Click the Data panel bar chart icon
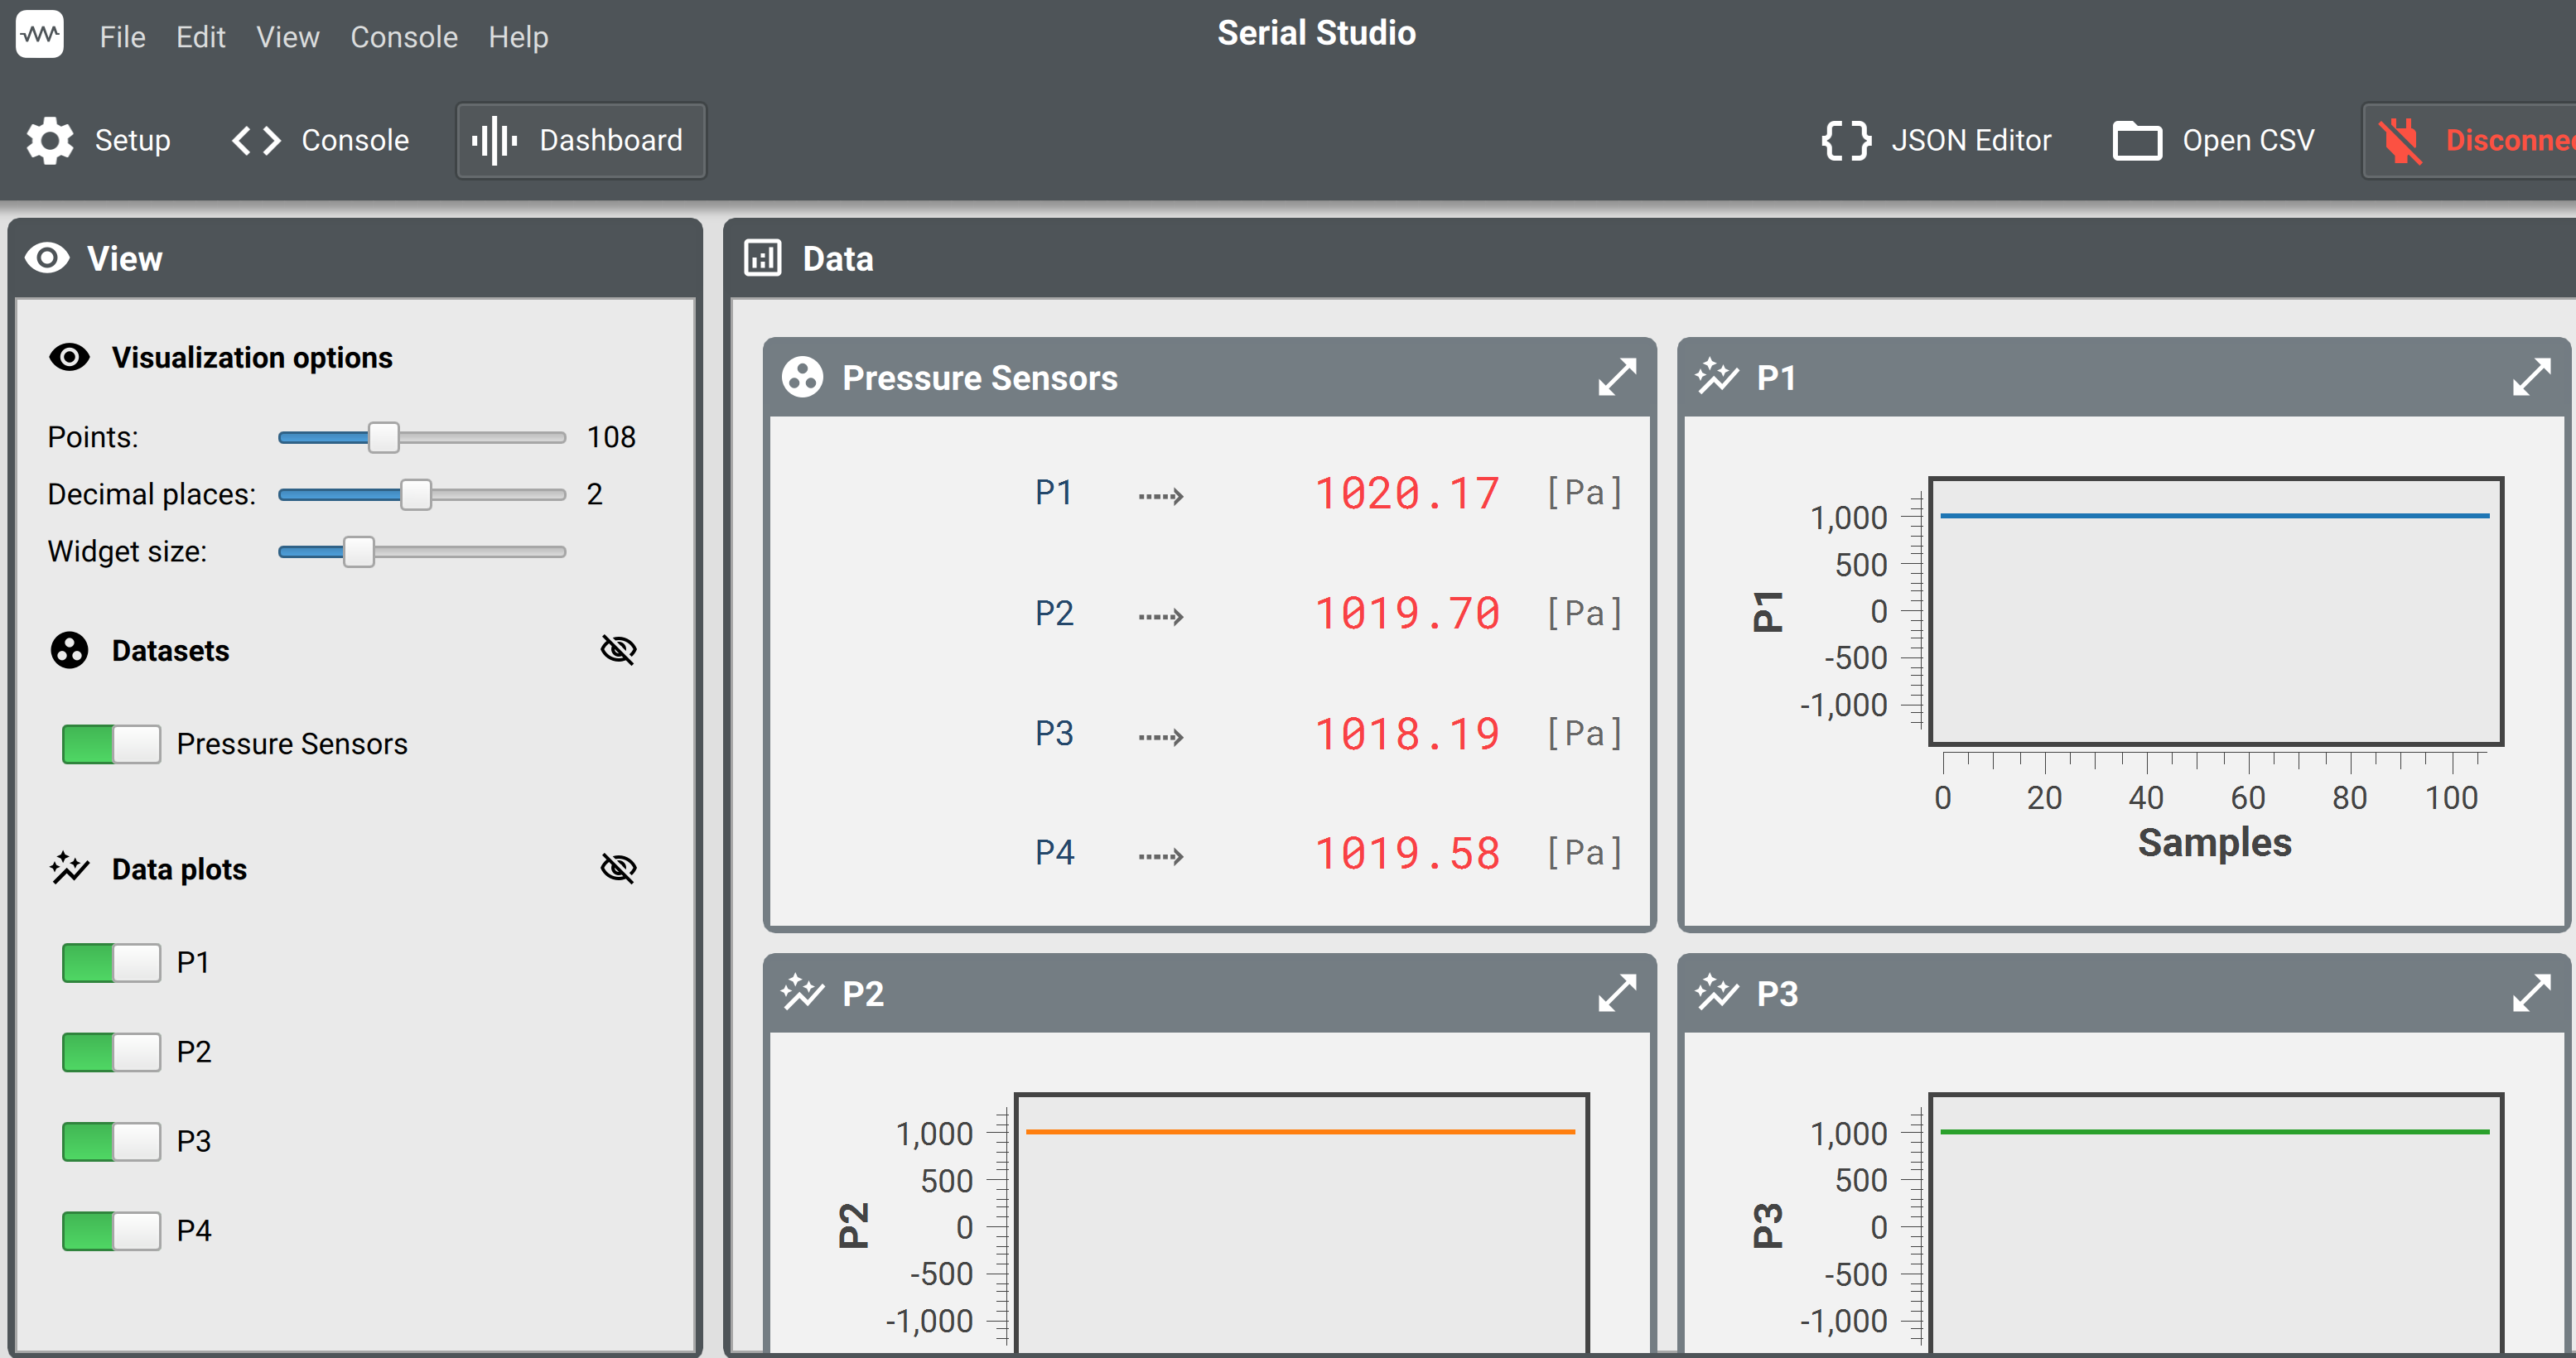Screen dimensions: 2576x1358 (763, 258)
